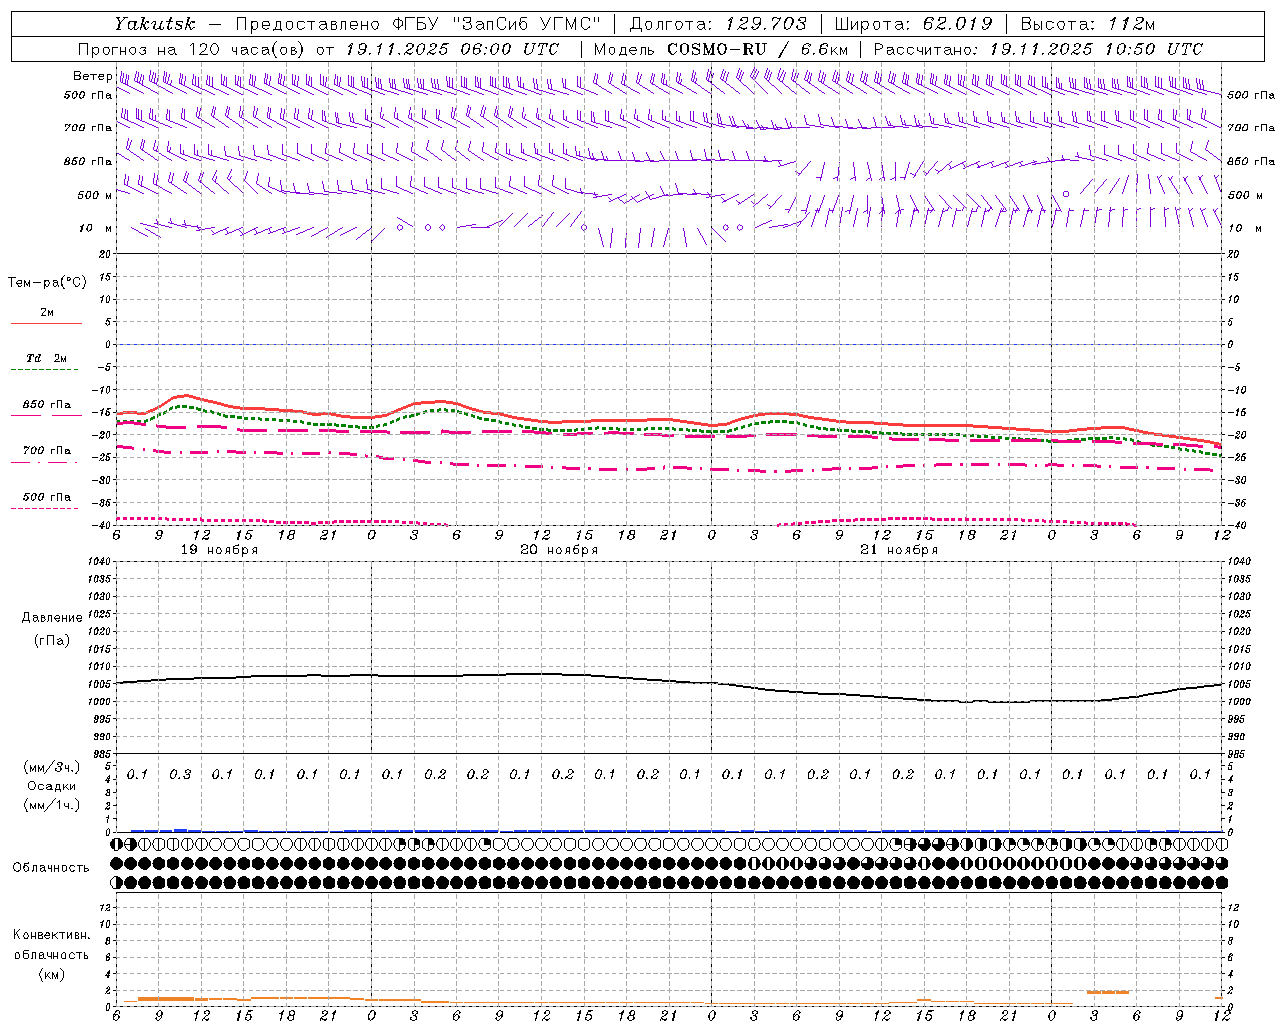1280x1024 pixels.
Task: Select the 850 гПа temperature legend entry
Action: click(47, 405)
